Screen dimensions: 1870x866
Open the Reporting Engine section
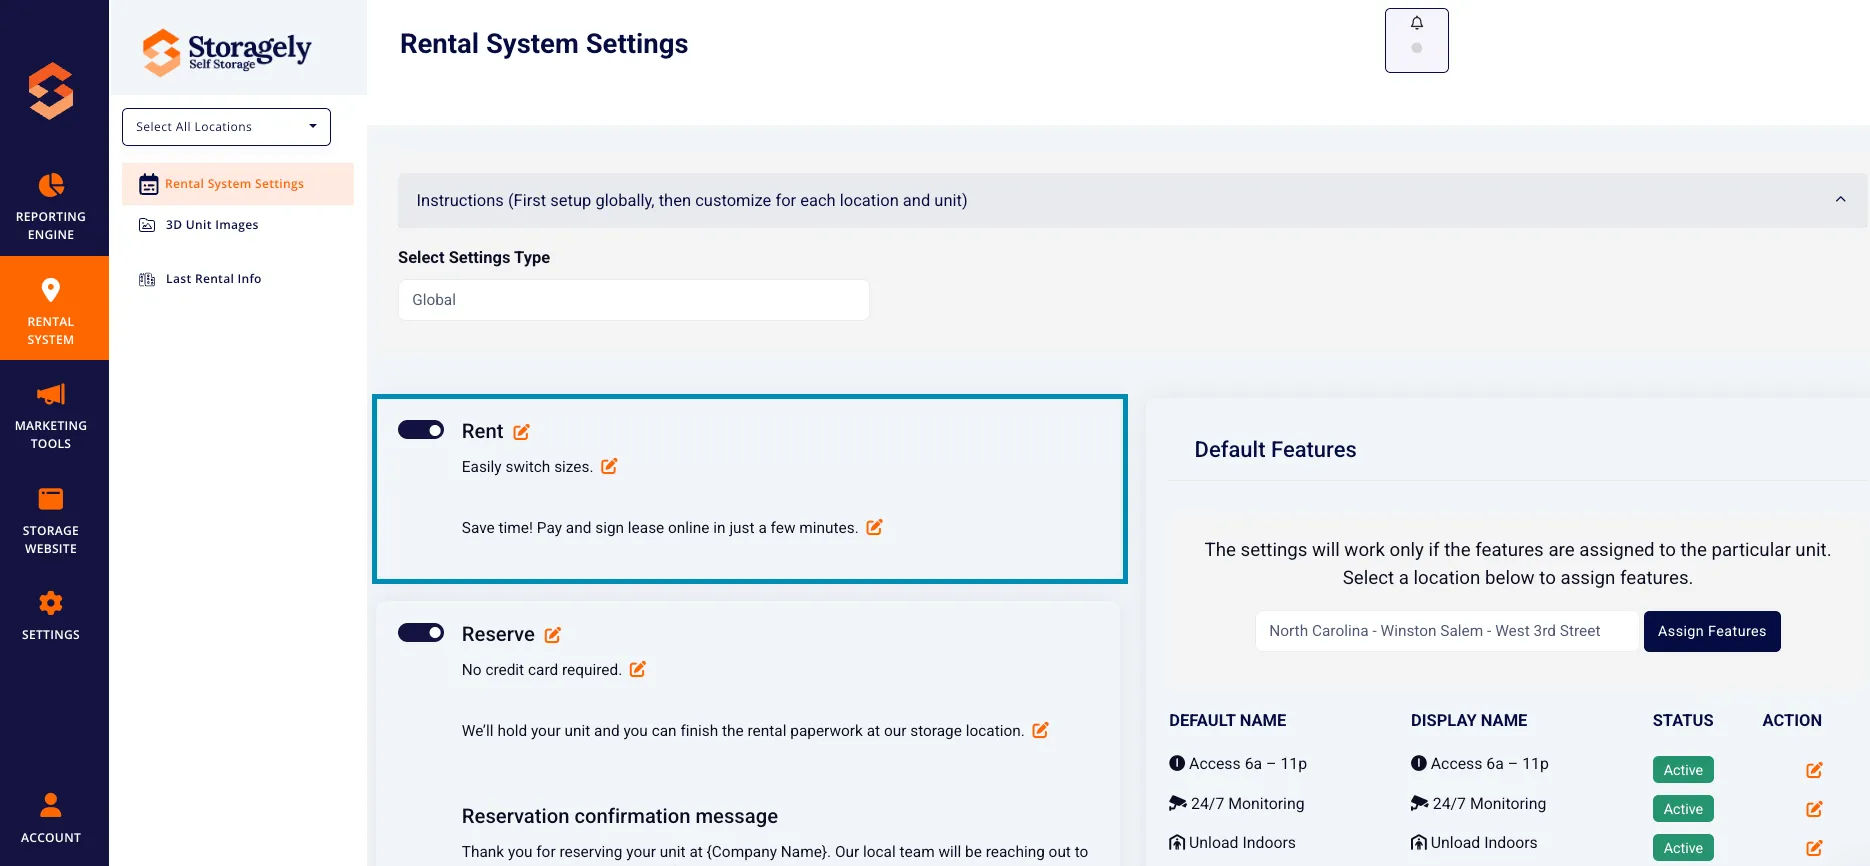(x=51, y=207)
